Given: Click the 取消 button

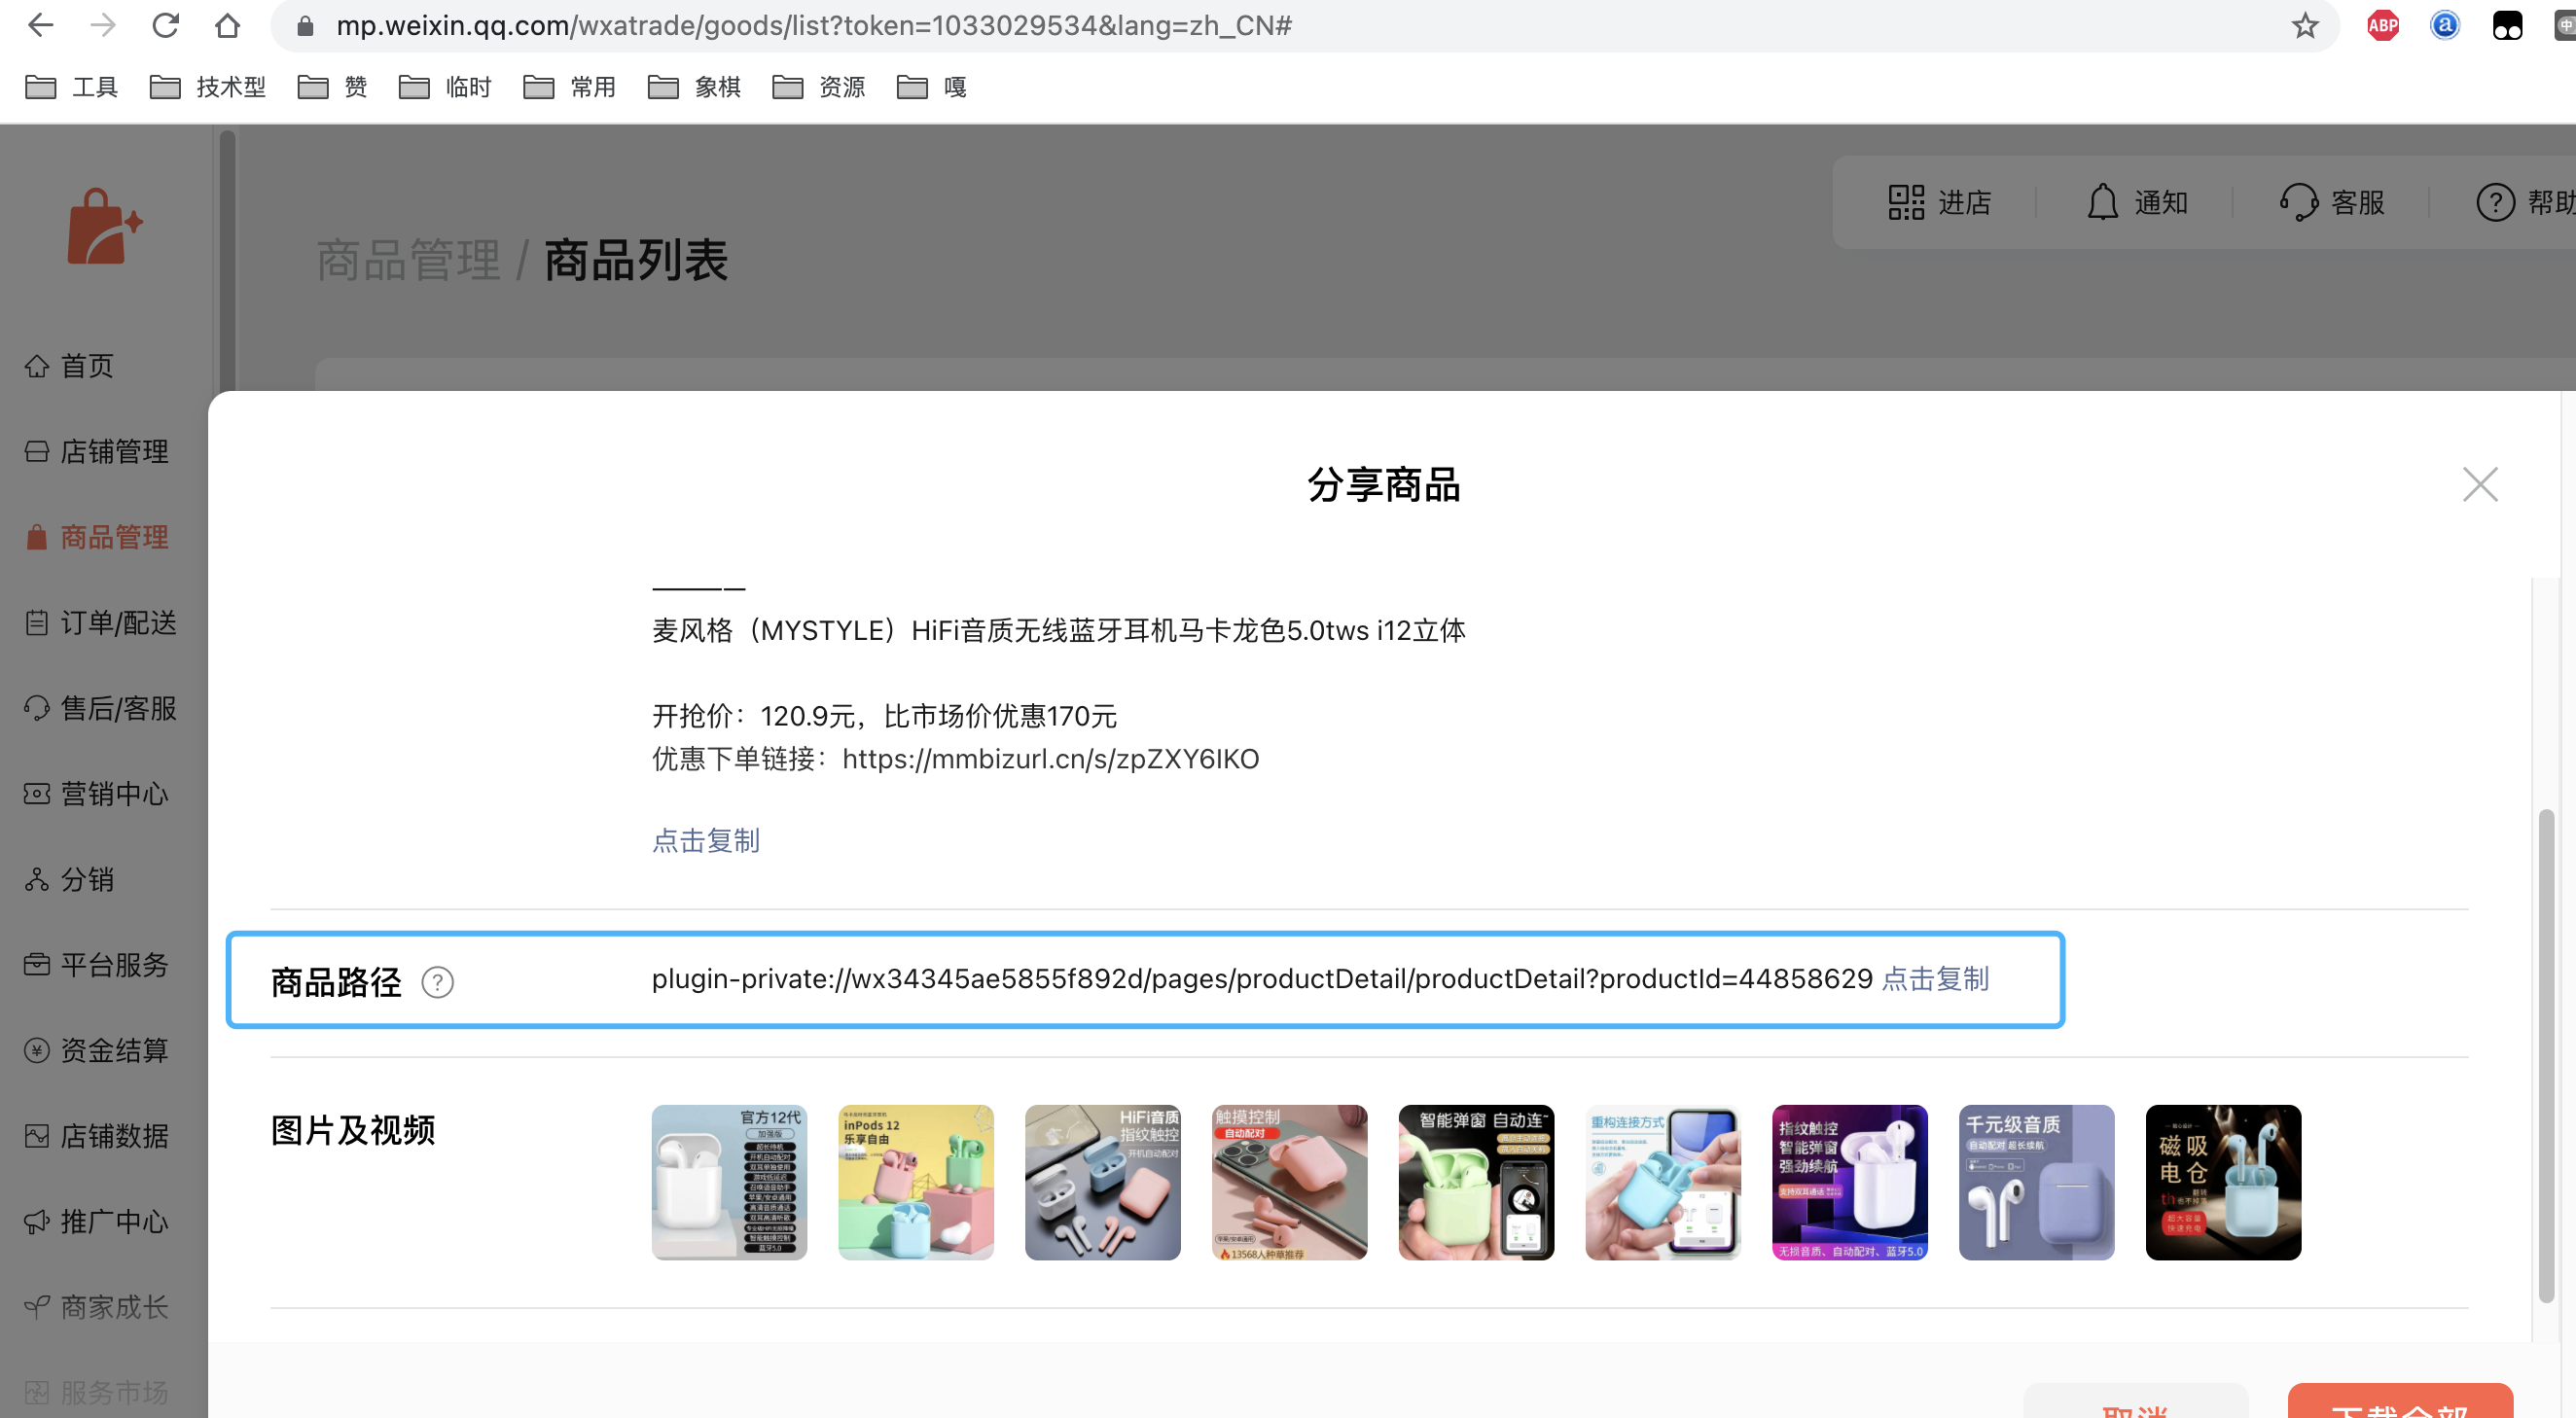Looking at the screenshot, I should (x=2135, y=1403).
